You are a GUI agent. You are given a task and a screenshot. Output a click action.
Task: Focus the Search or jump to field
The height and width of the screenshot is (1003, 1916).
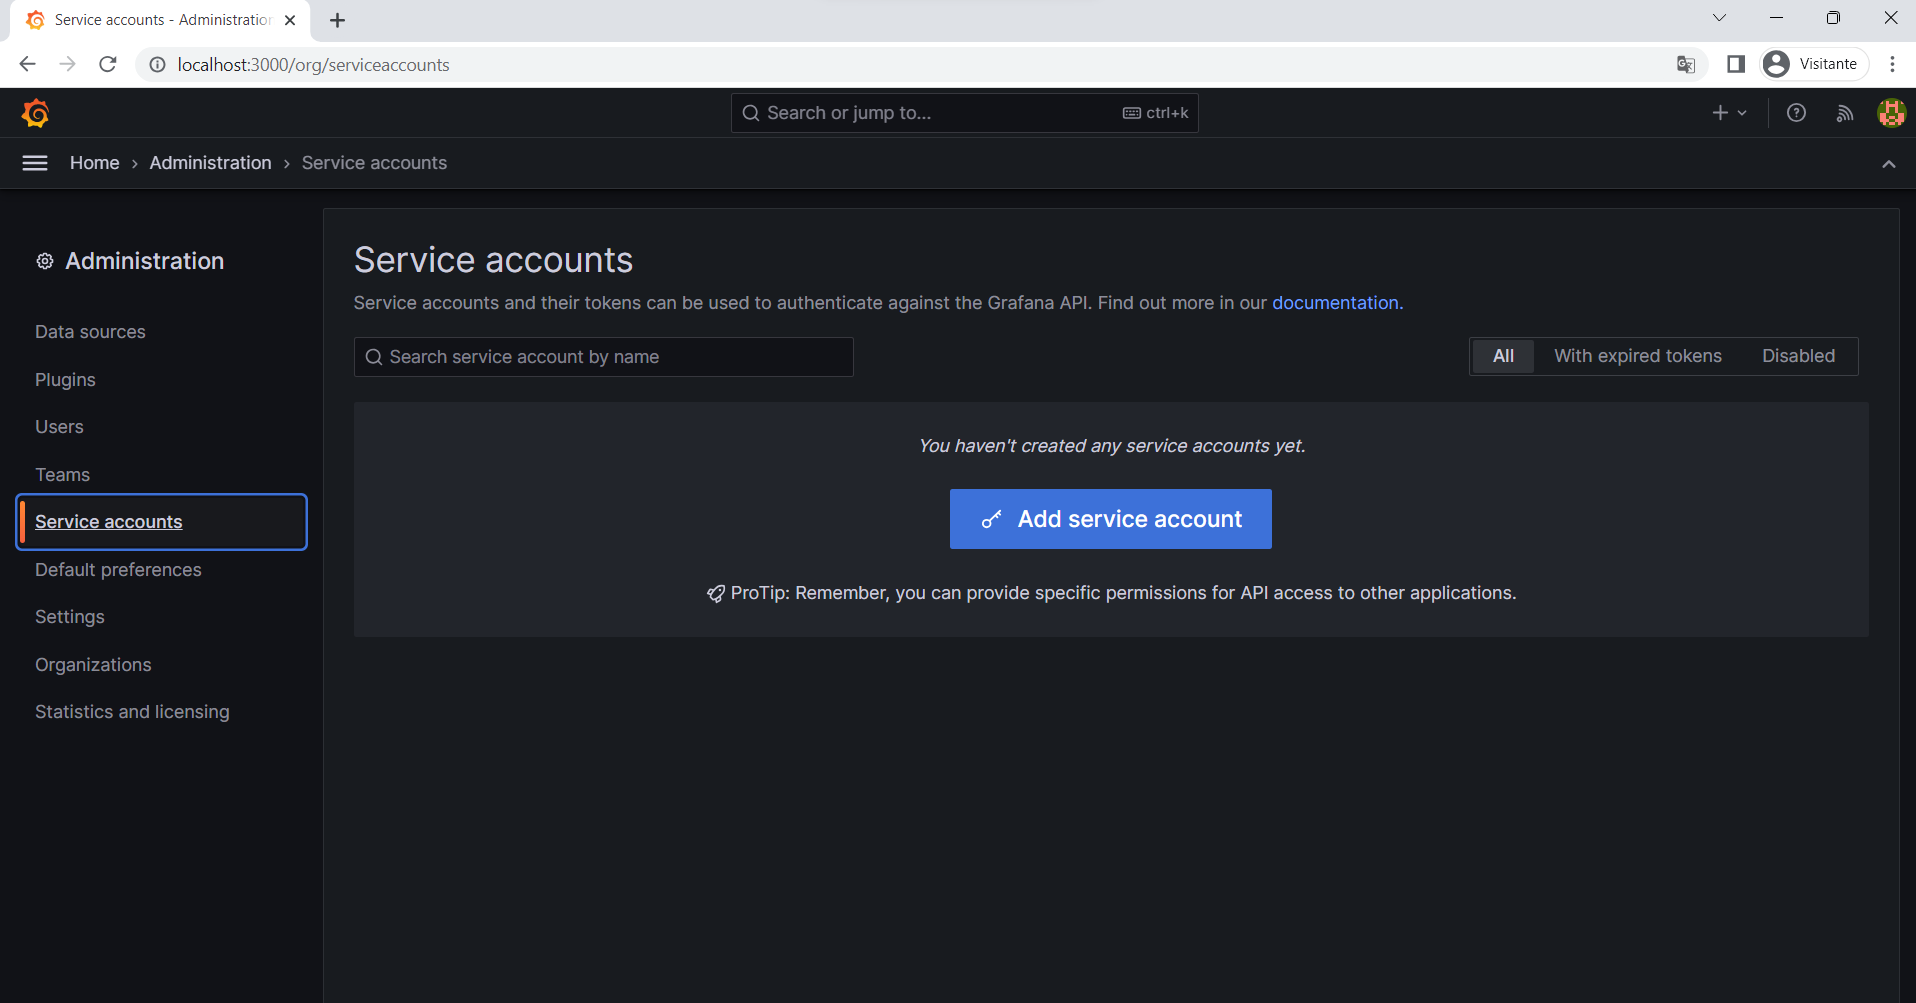pos(964,113)
